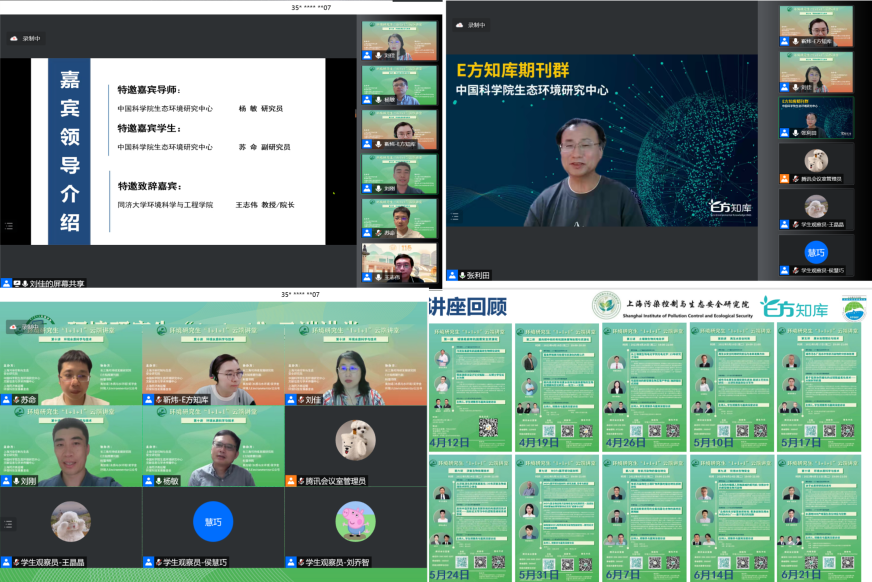Click the E方知库 logo in the lecture review header
This screenshot has height=582, width=872.
[x=787, y=305]
